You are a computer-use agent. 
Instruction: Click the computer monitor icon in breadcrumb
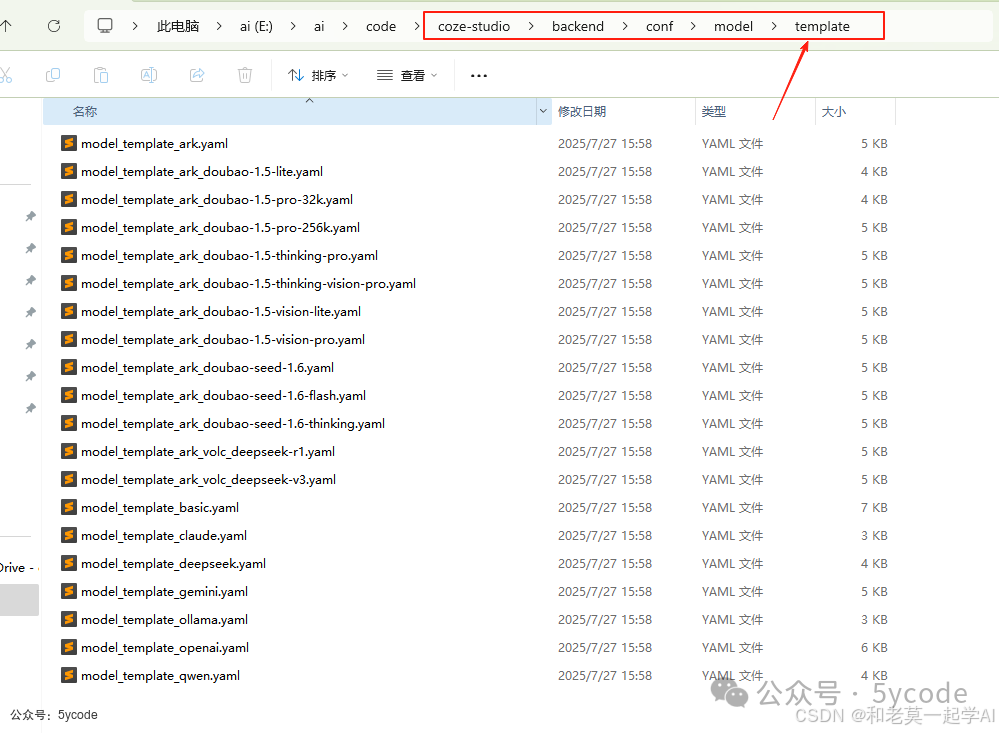(104, 25)
